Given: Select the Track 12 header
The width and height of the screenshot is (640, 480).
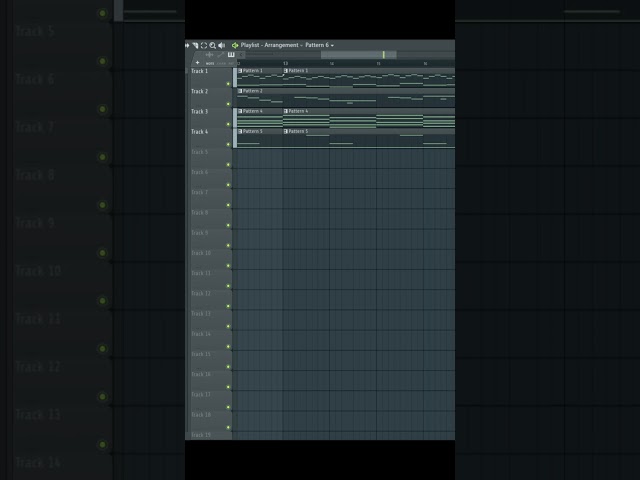Looking at the screenshot, I should pos(209,300).
